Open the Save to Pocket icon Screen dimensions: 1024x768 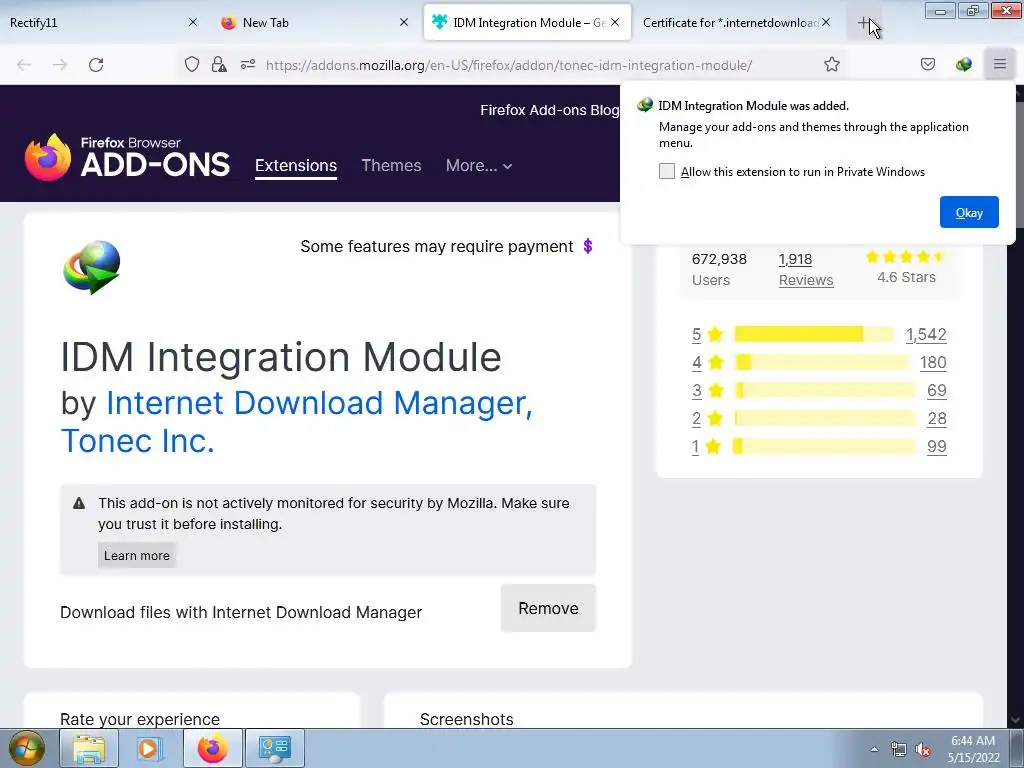click(x=927, y=64)
